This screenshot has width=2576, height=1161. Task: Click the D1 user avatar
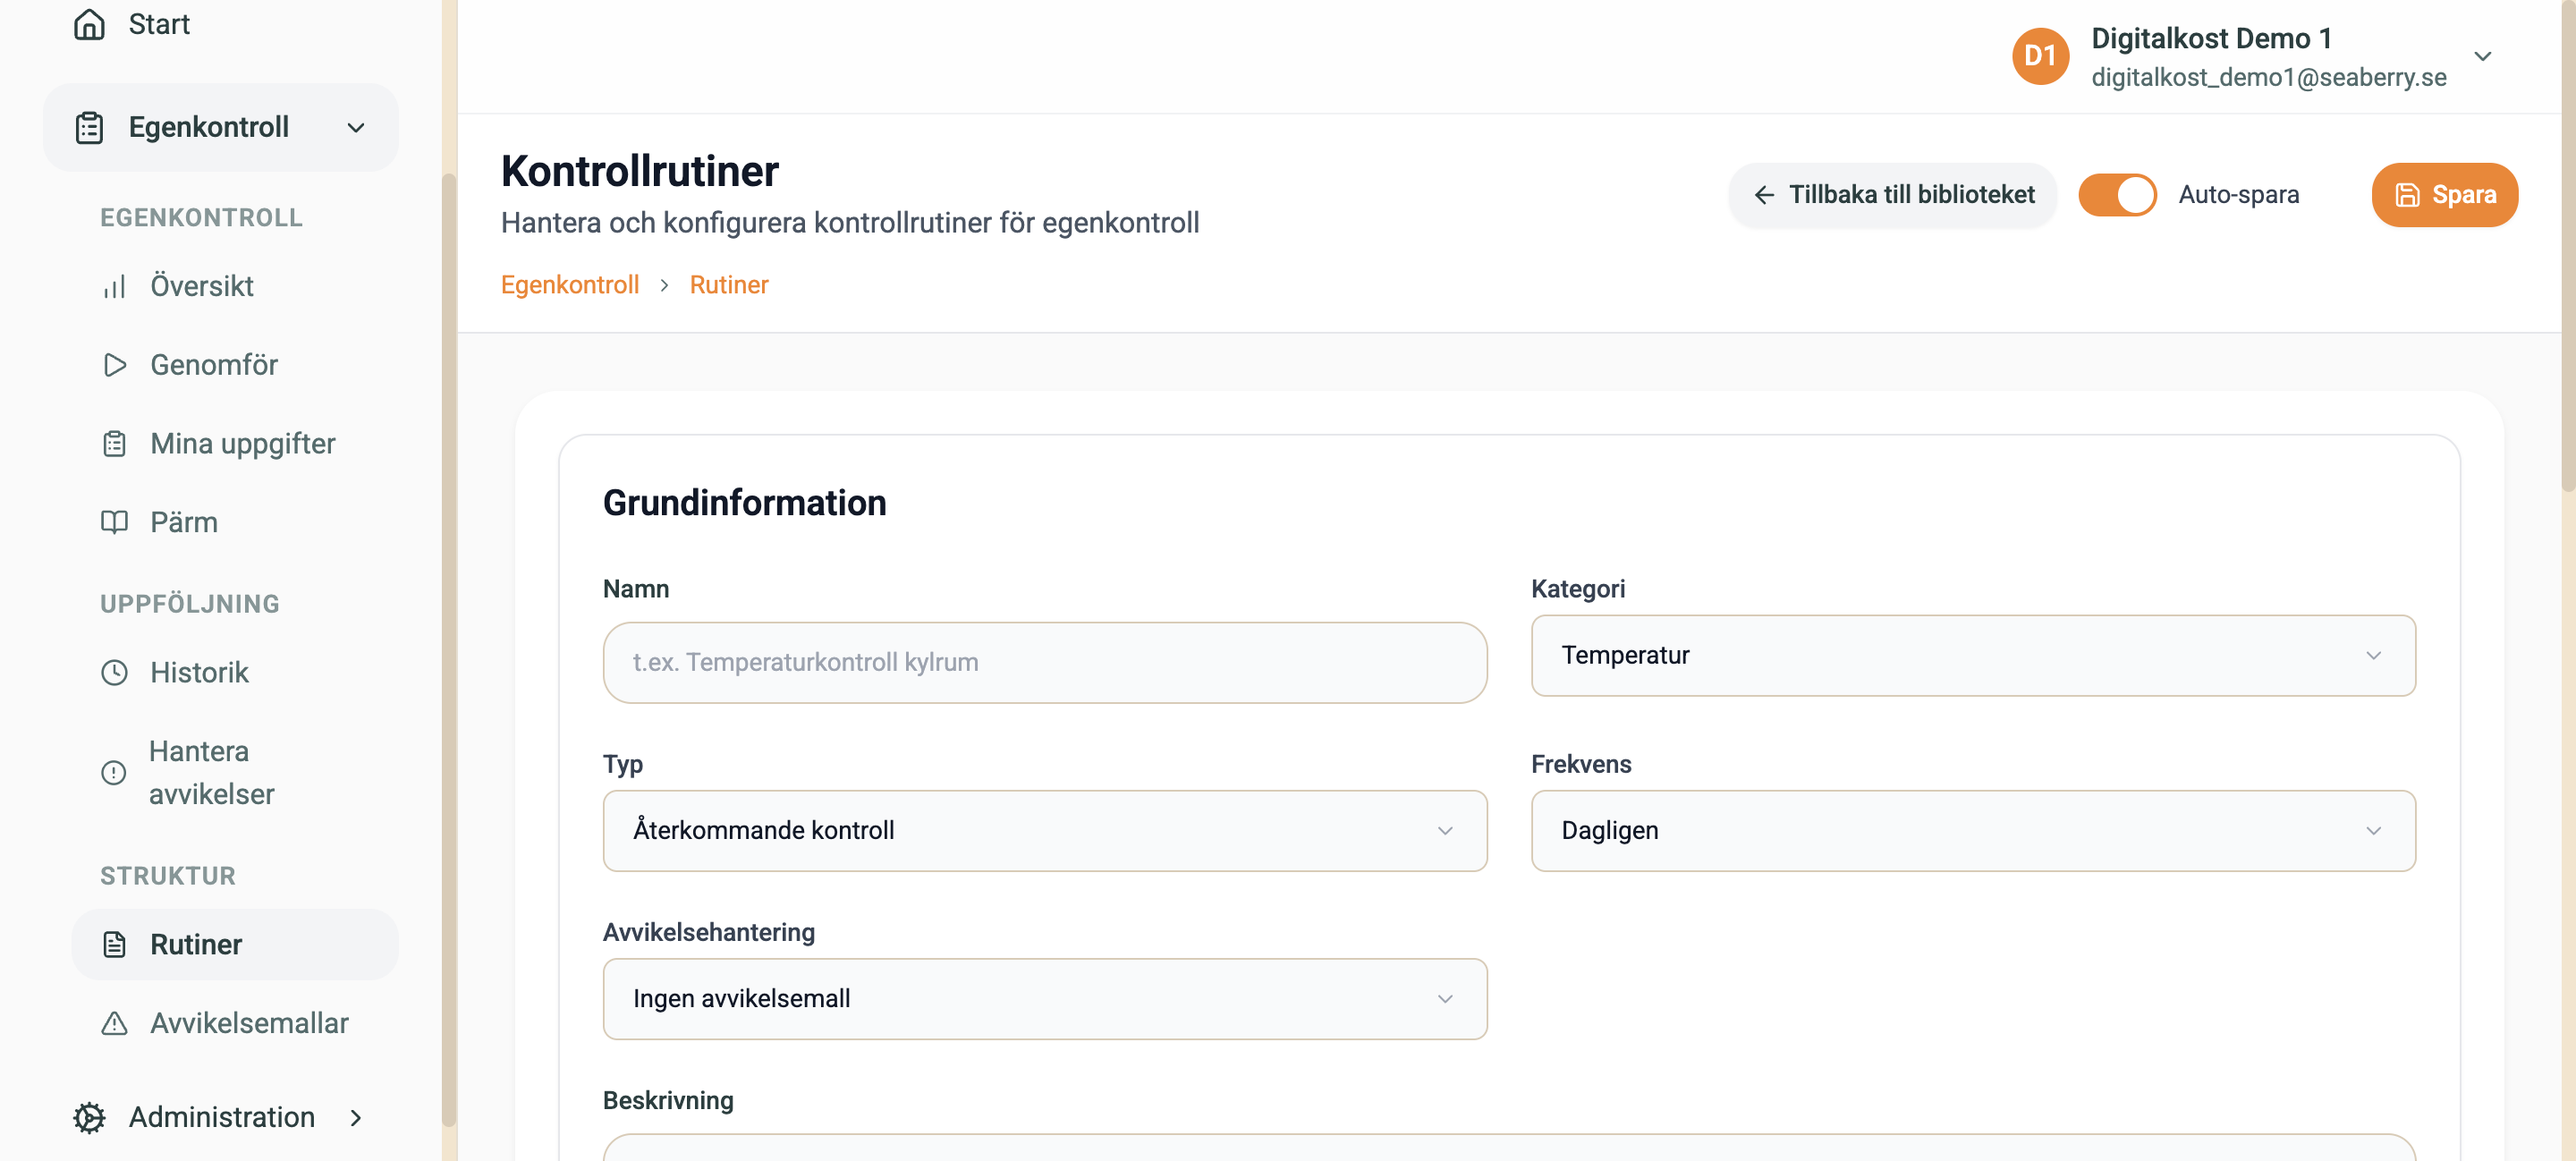(2040, 56)
